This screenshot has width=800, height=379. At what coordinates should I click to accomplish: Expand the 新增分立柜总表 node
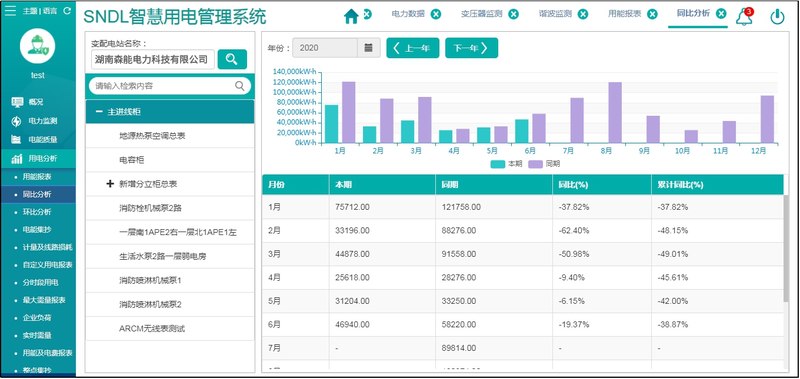click(110, 184)
